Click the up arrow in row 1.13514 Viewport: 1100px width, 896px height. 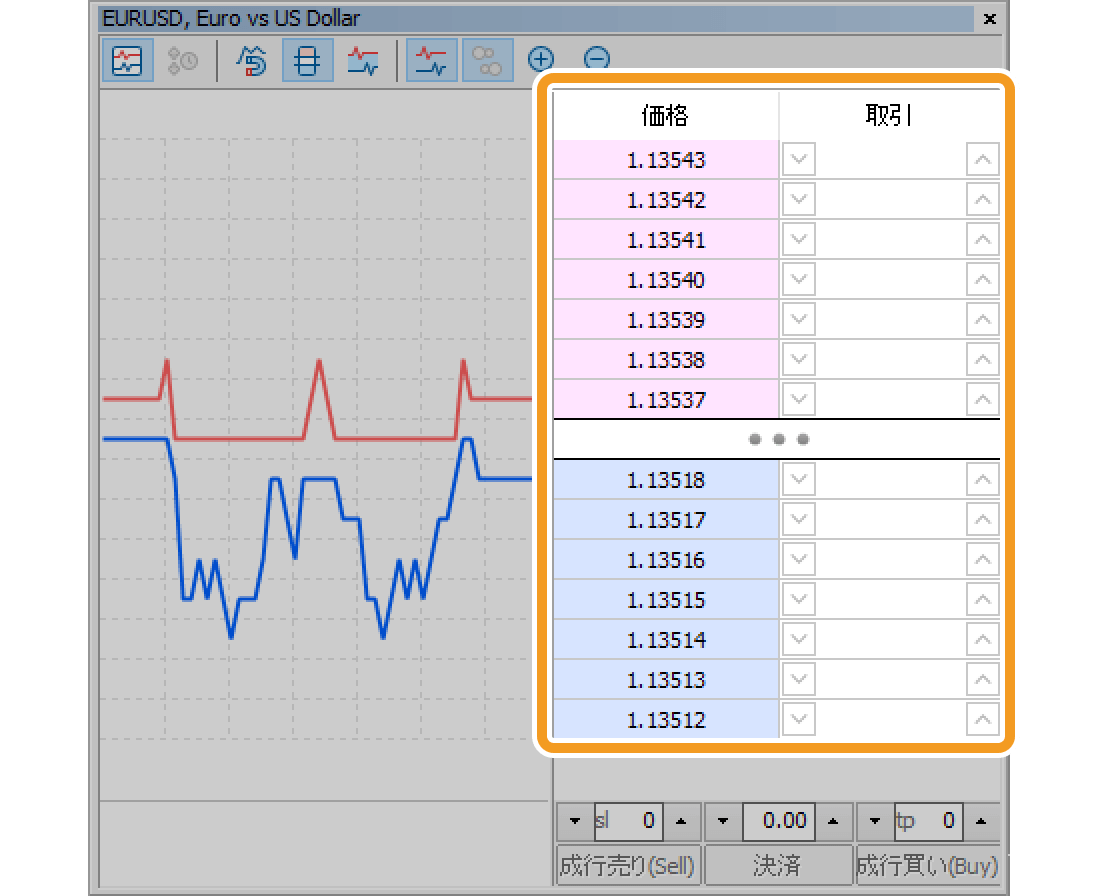(982, 639)
